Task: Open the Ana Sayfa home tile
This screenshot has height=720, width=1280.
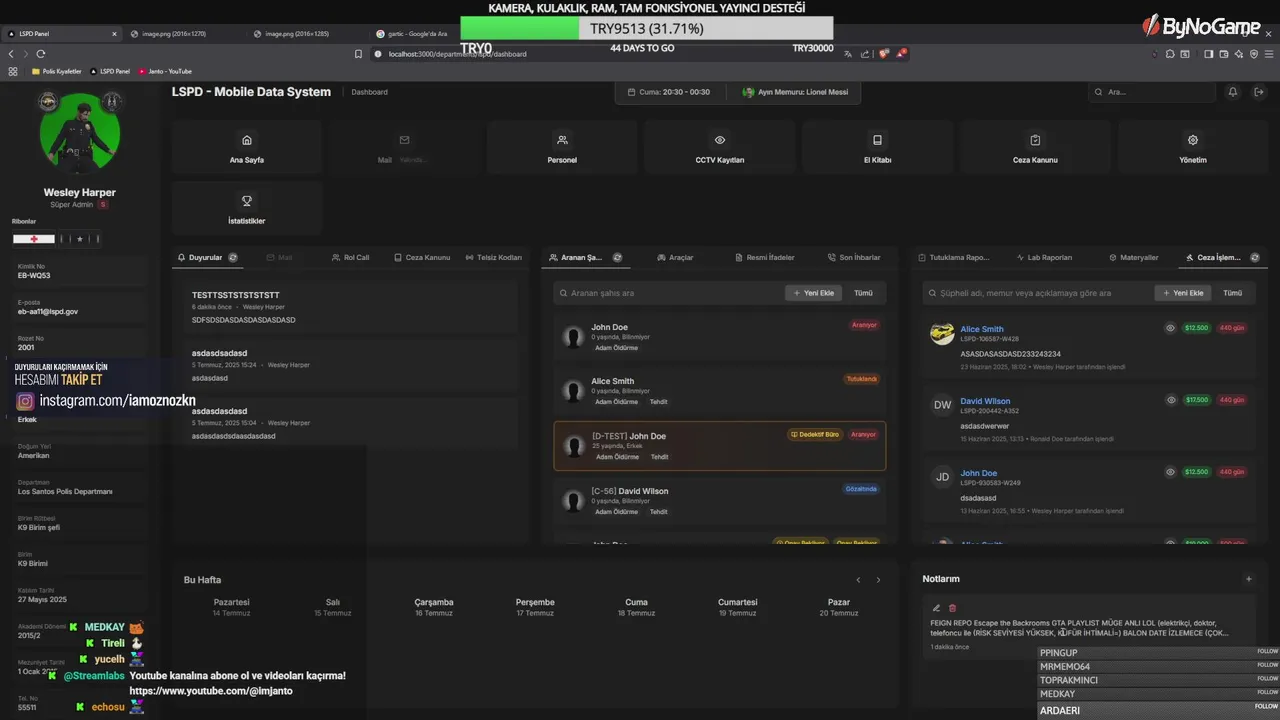Action: pos(247,148)
